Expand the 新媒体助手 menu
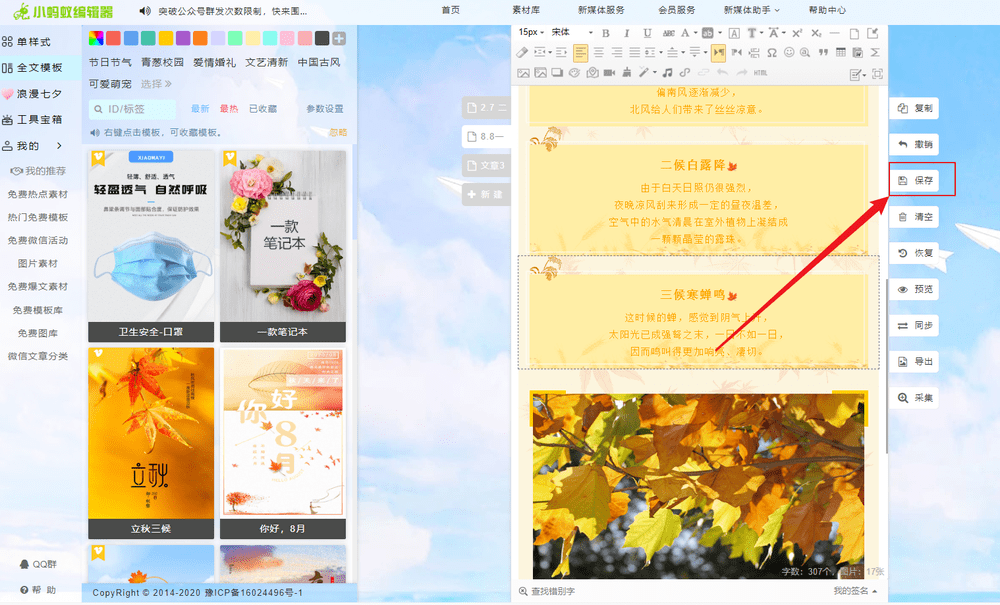Image resolution: width=1000 pixels, height=605 pixels. point(751,10)
